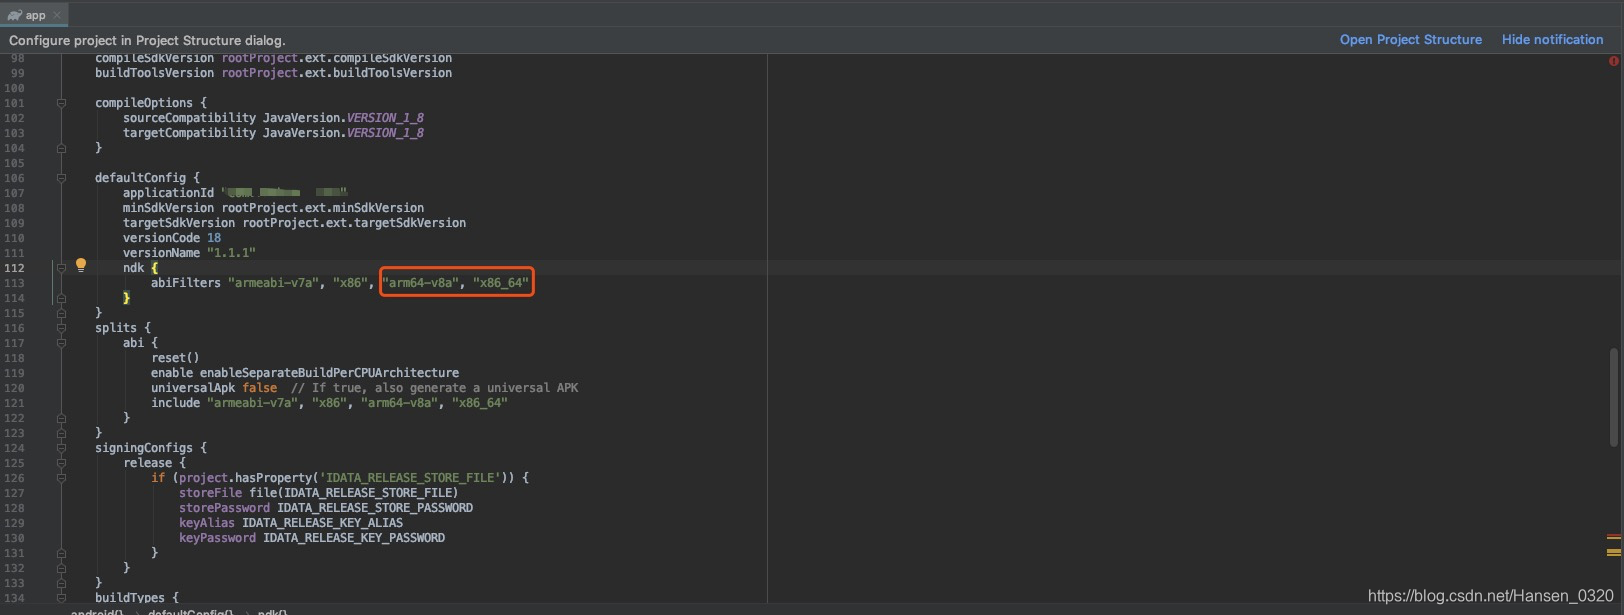
Task: Click the false value after universalApk
Action: click(259, 388)
